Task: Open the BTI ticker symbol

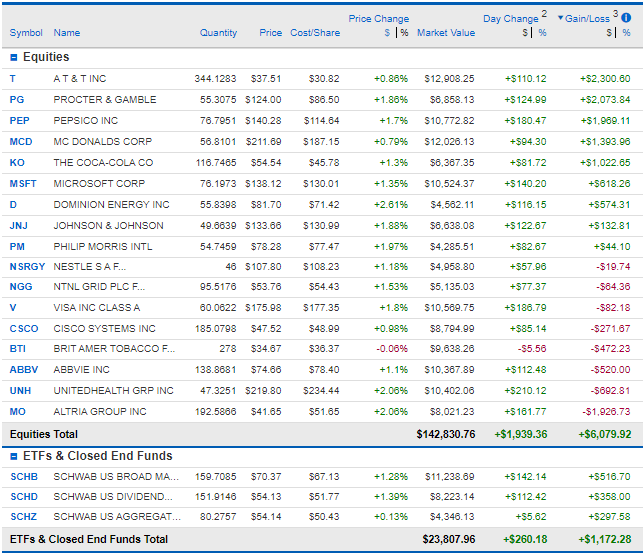Action: pyautogui.click(x=18, y=348)
